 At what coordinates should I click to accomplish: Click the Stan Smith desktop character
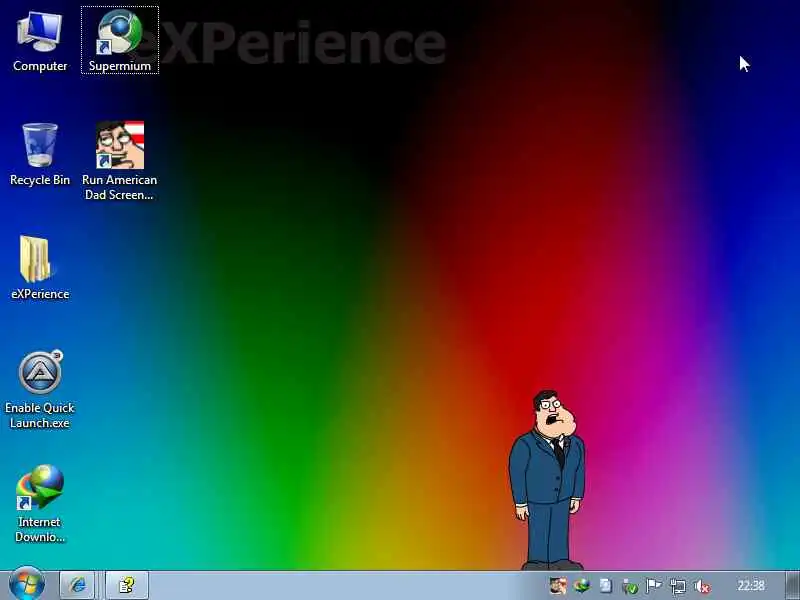click(x=547, y=480)
